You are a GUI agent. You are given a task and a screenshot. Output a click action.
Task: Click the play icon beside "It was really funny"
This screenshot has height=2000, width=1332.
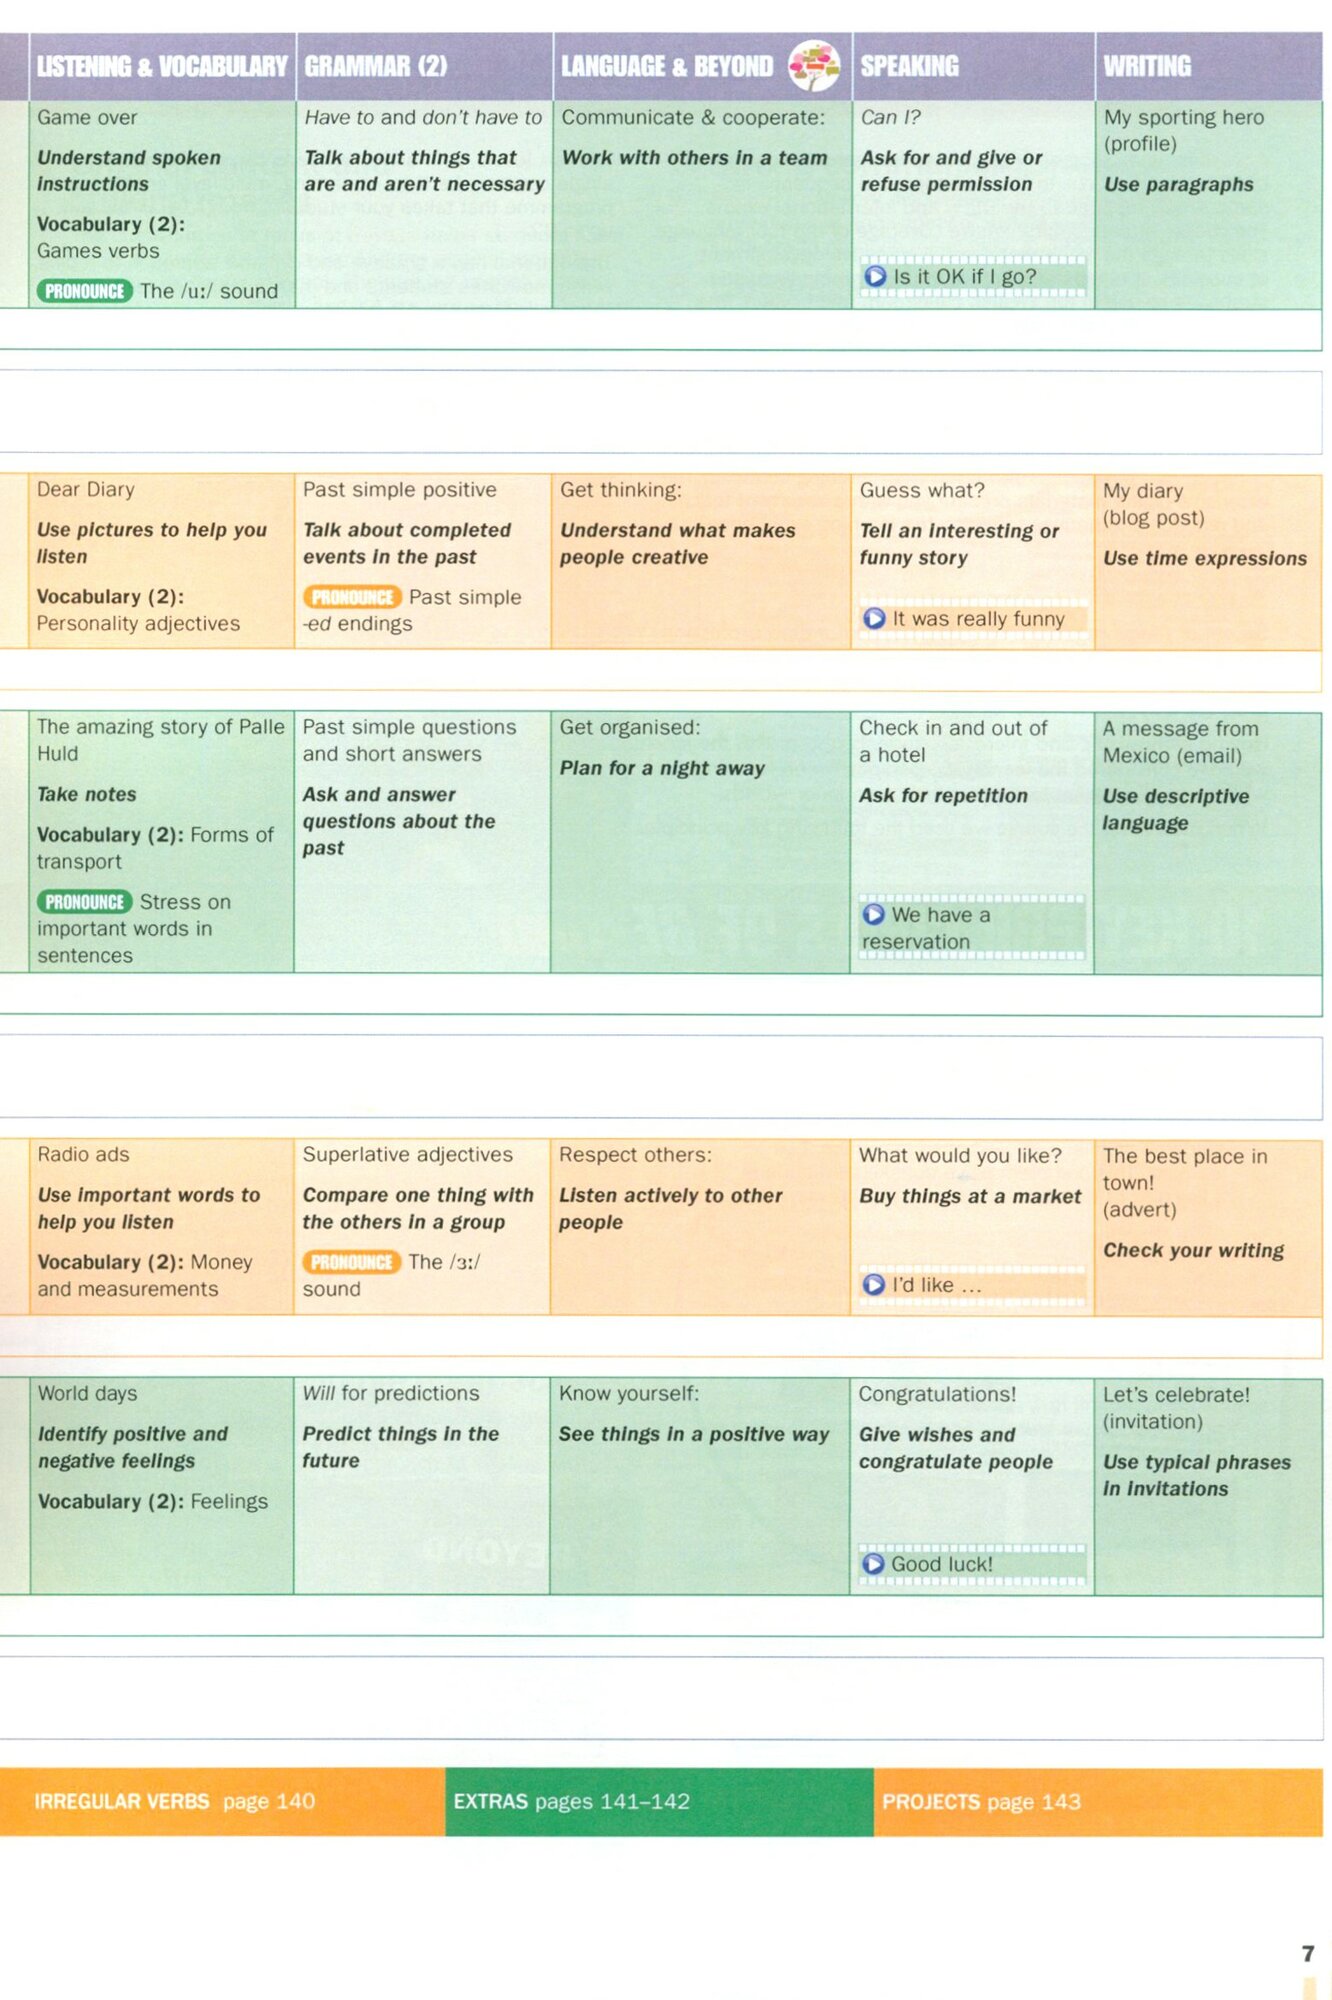(x=874, y=618)
